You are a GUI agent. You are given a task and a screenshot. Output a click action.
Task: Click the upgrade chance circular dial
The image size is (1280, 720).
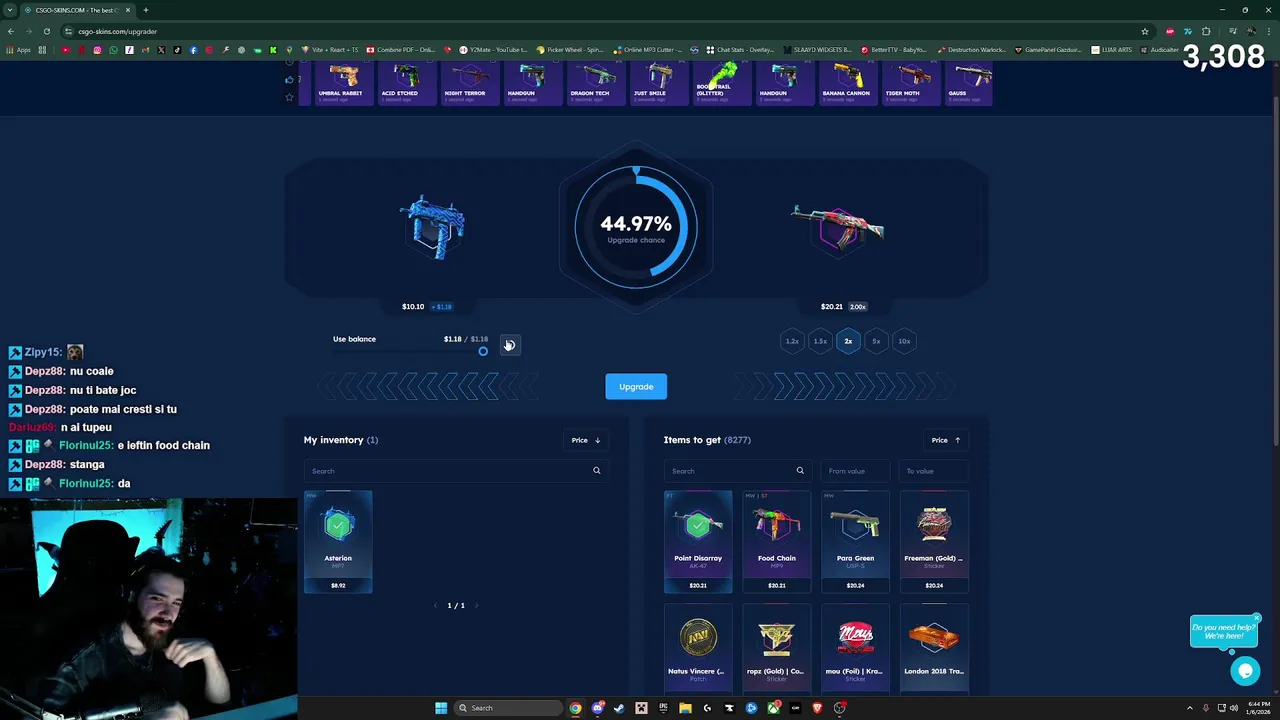[x=636, y=227]
